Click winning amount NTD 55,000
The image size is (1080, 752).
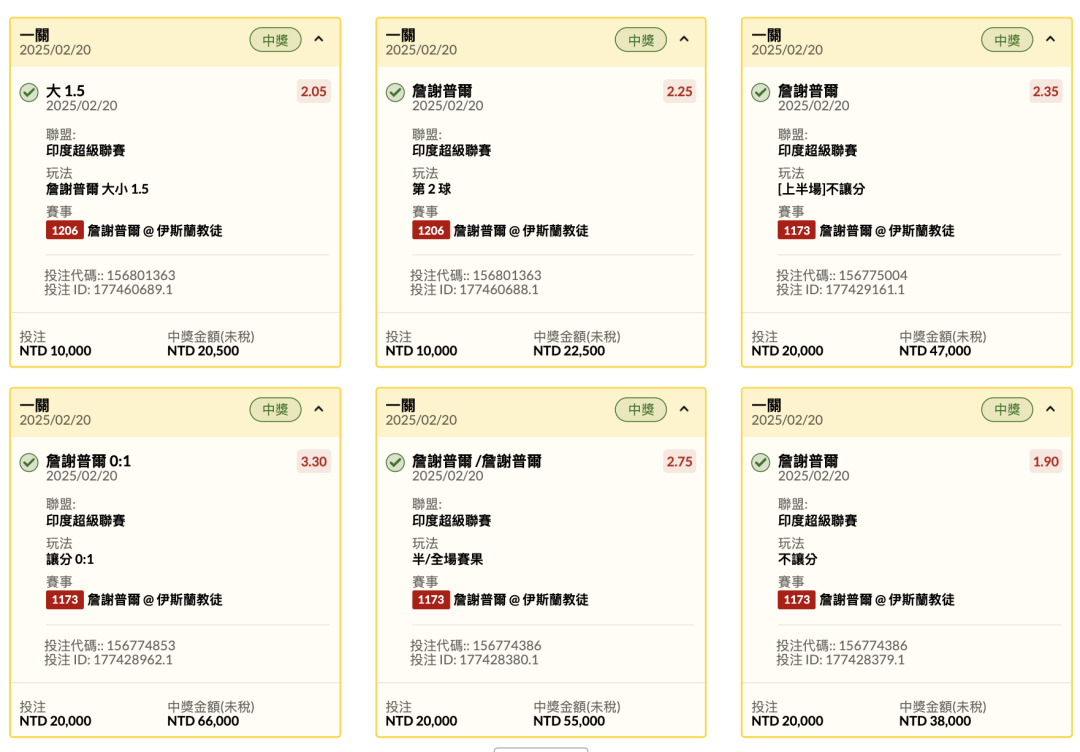569,721
